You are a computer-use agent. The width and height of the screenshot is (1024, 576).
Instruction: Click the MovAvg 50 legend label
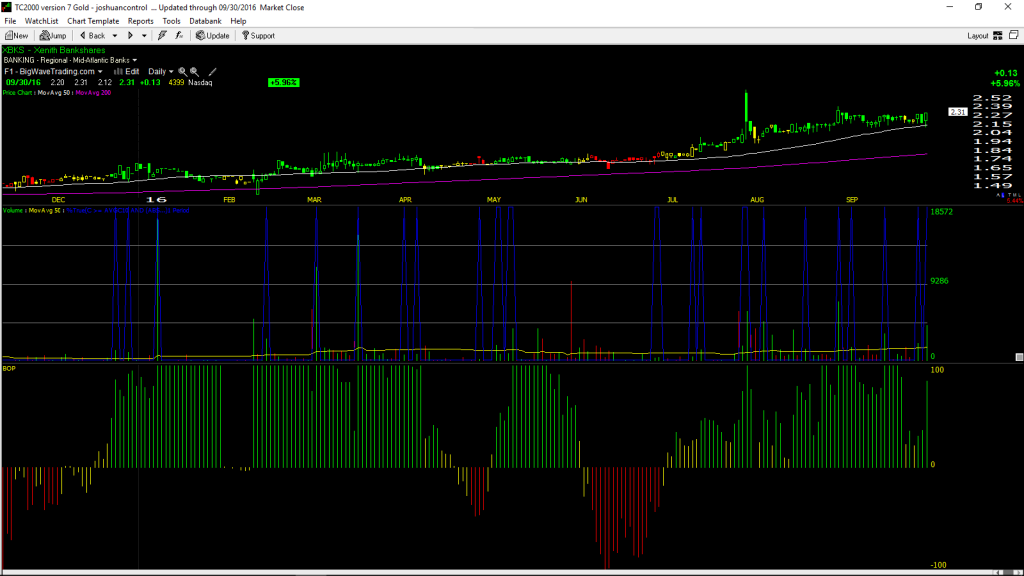[54, 93]
